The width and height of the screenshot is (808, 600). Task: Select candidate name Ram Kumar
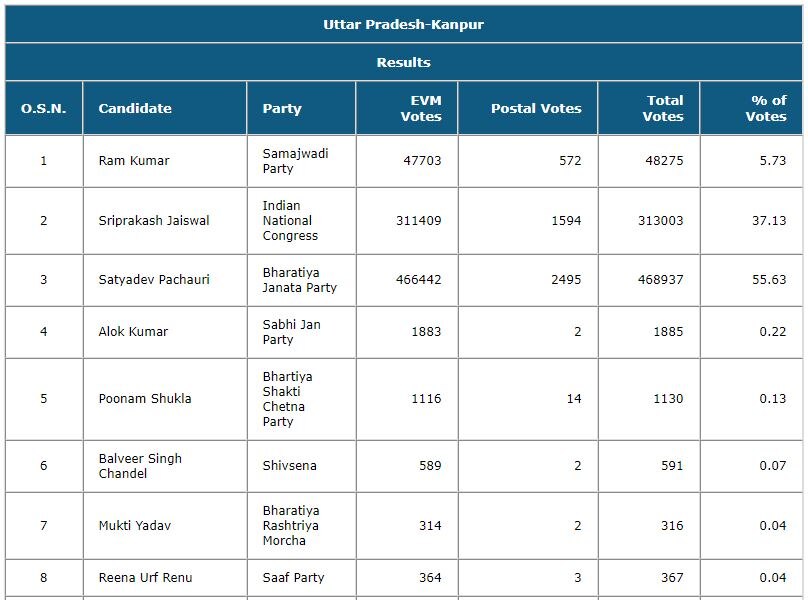coord(134,161)
